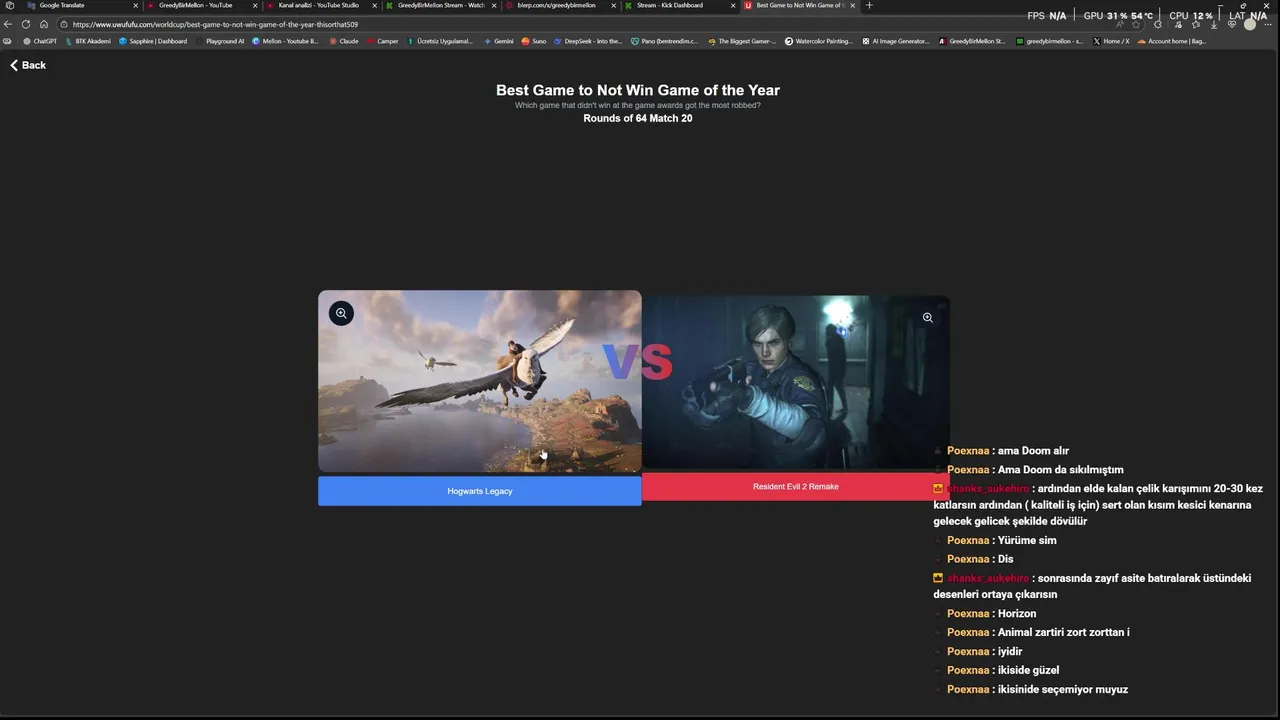
Task: Open the BTK Akademi bookmark
Action: (88, 41)
